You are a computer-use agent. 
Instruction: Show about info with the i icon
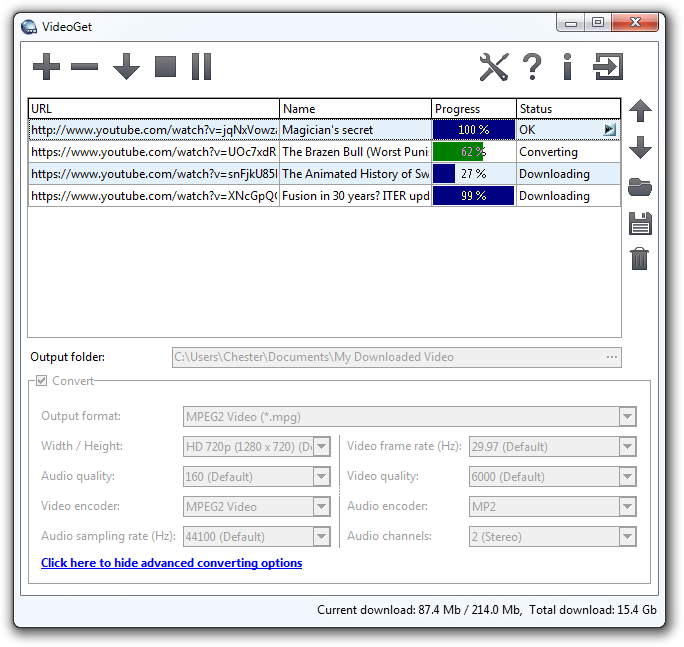(x=567, y=67)
